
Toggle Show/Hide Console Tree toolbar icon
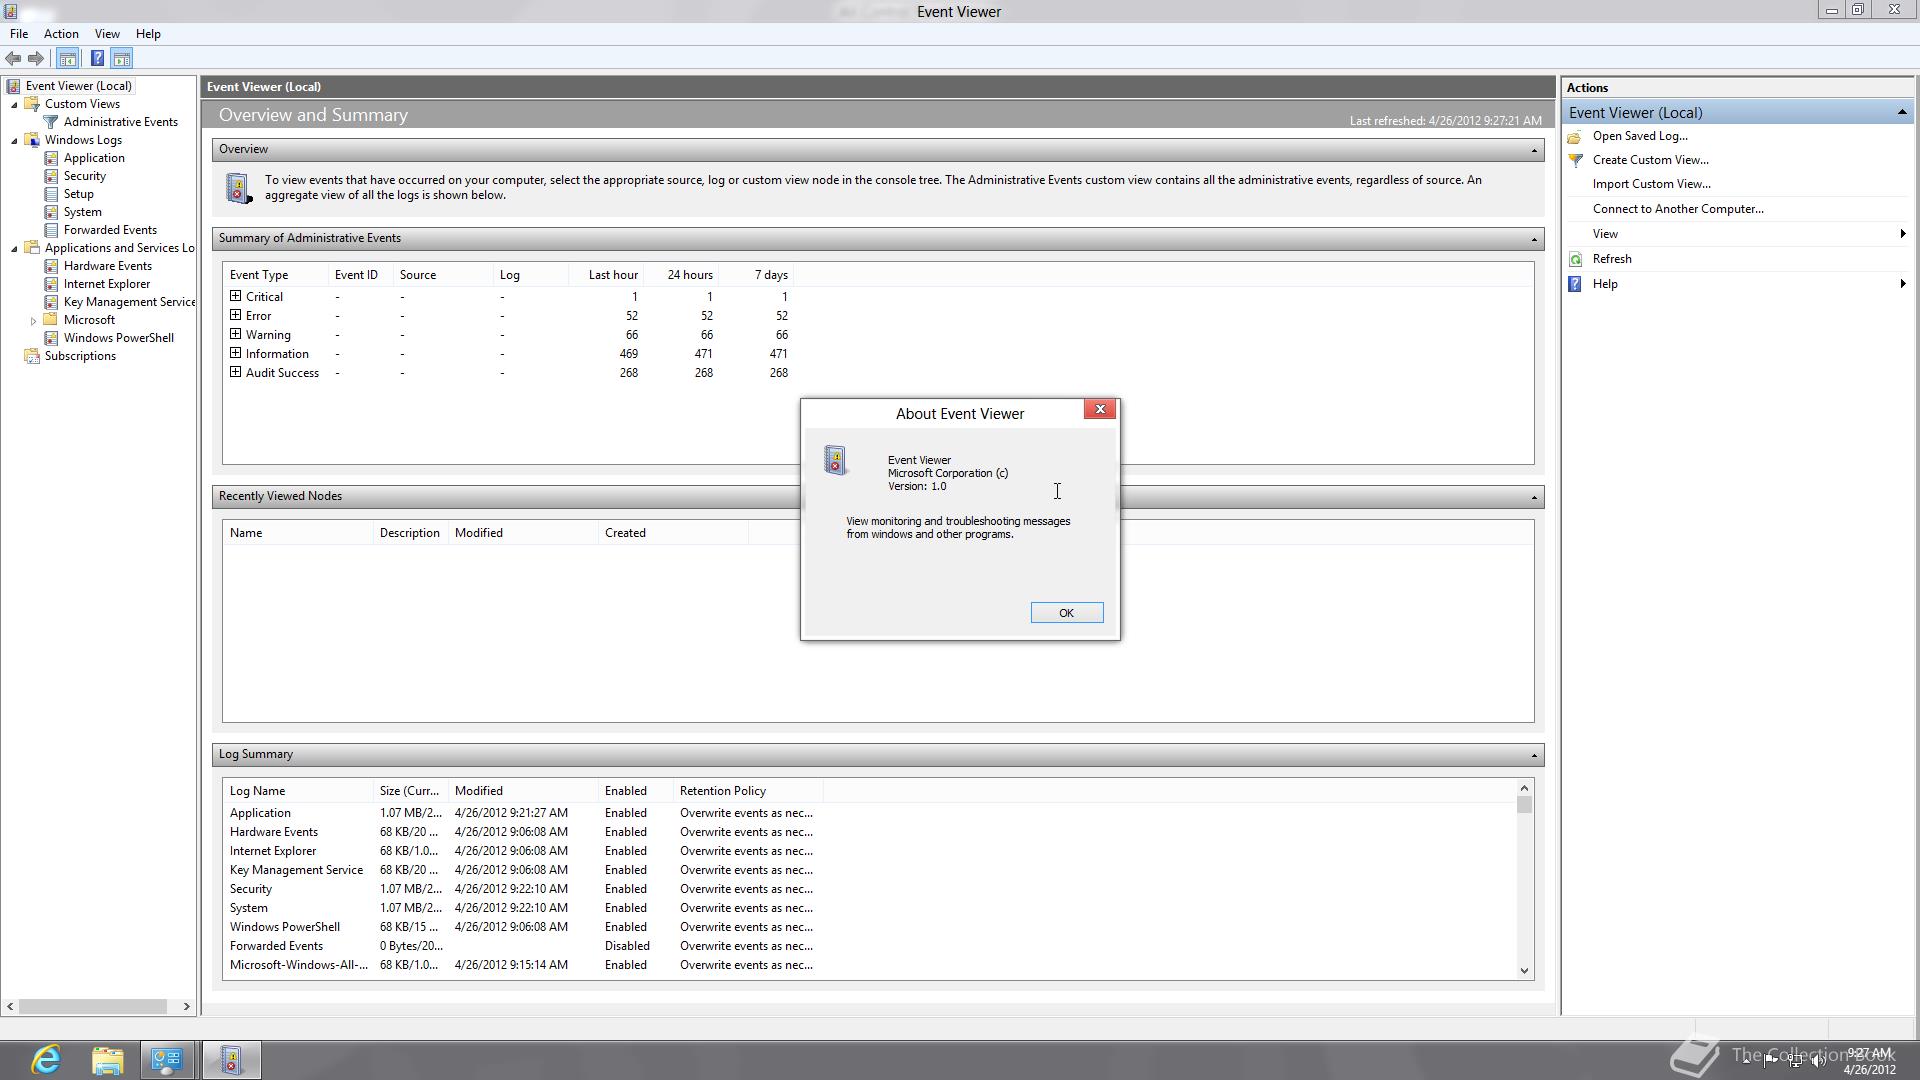point(68,58)
